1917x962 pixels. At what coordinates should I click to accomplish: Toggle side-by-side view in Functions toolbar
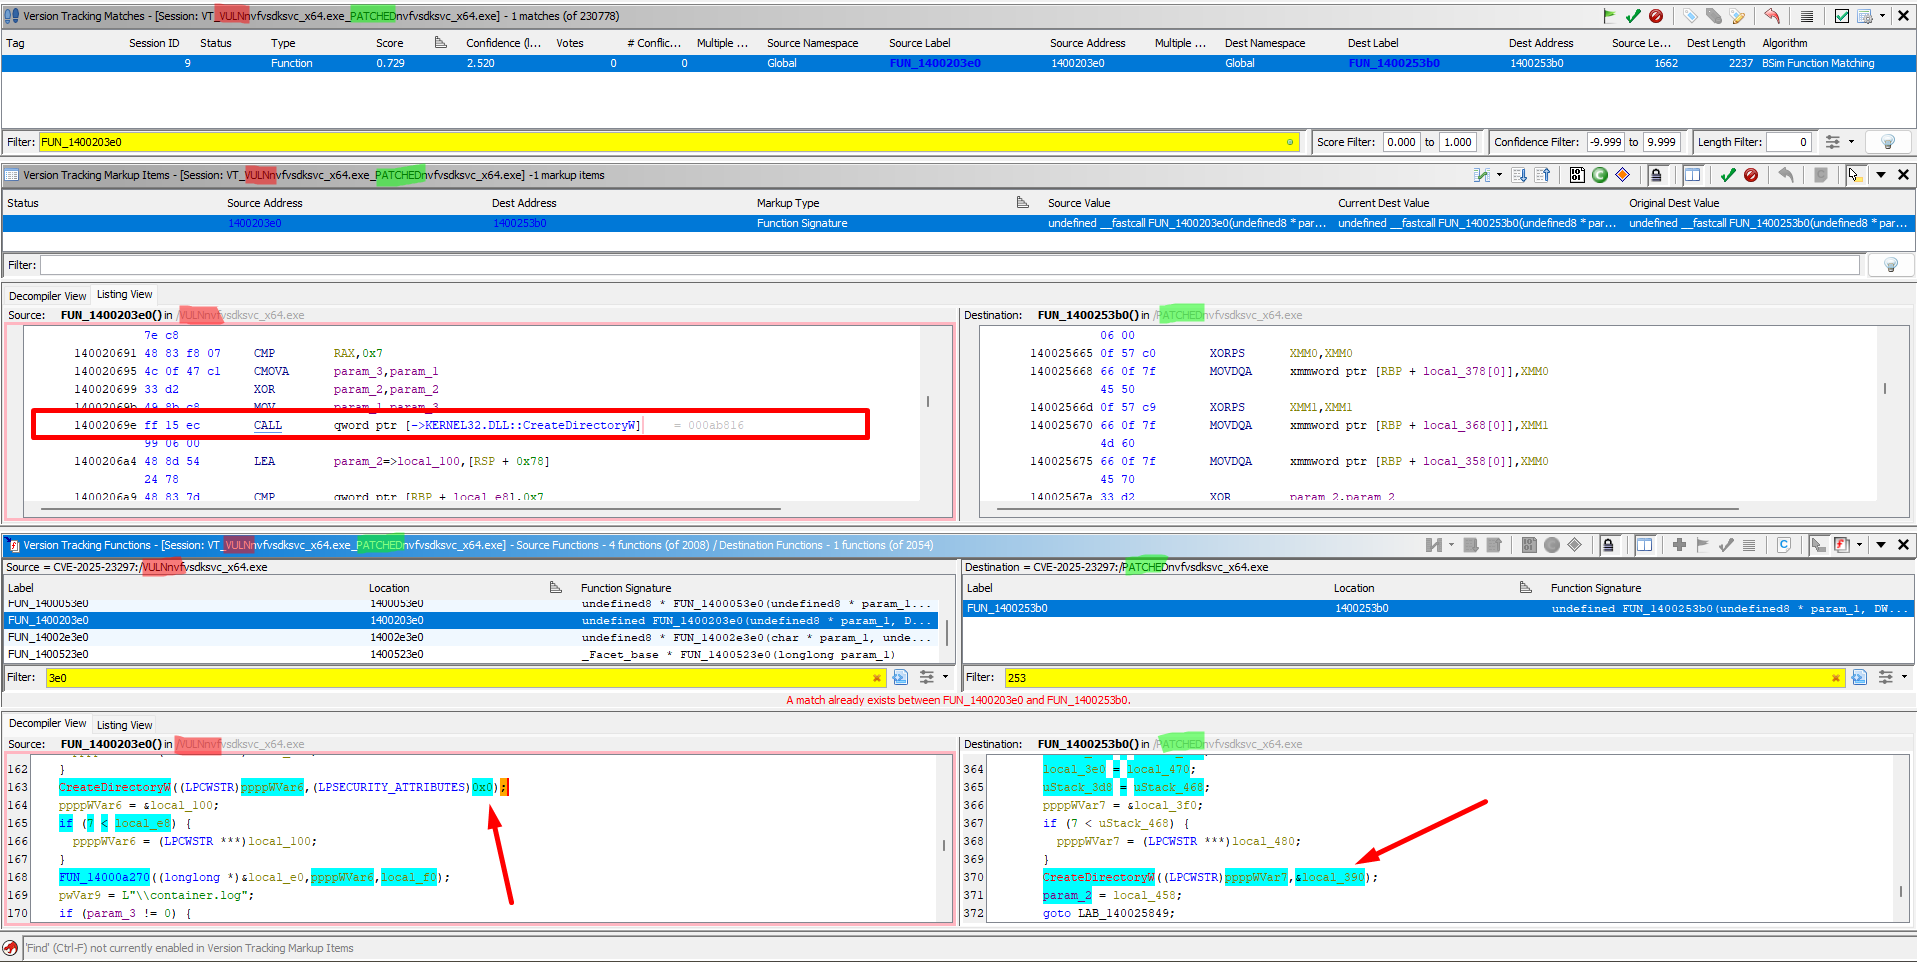1645,545
